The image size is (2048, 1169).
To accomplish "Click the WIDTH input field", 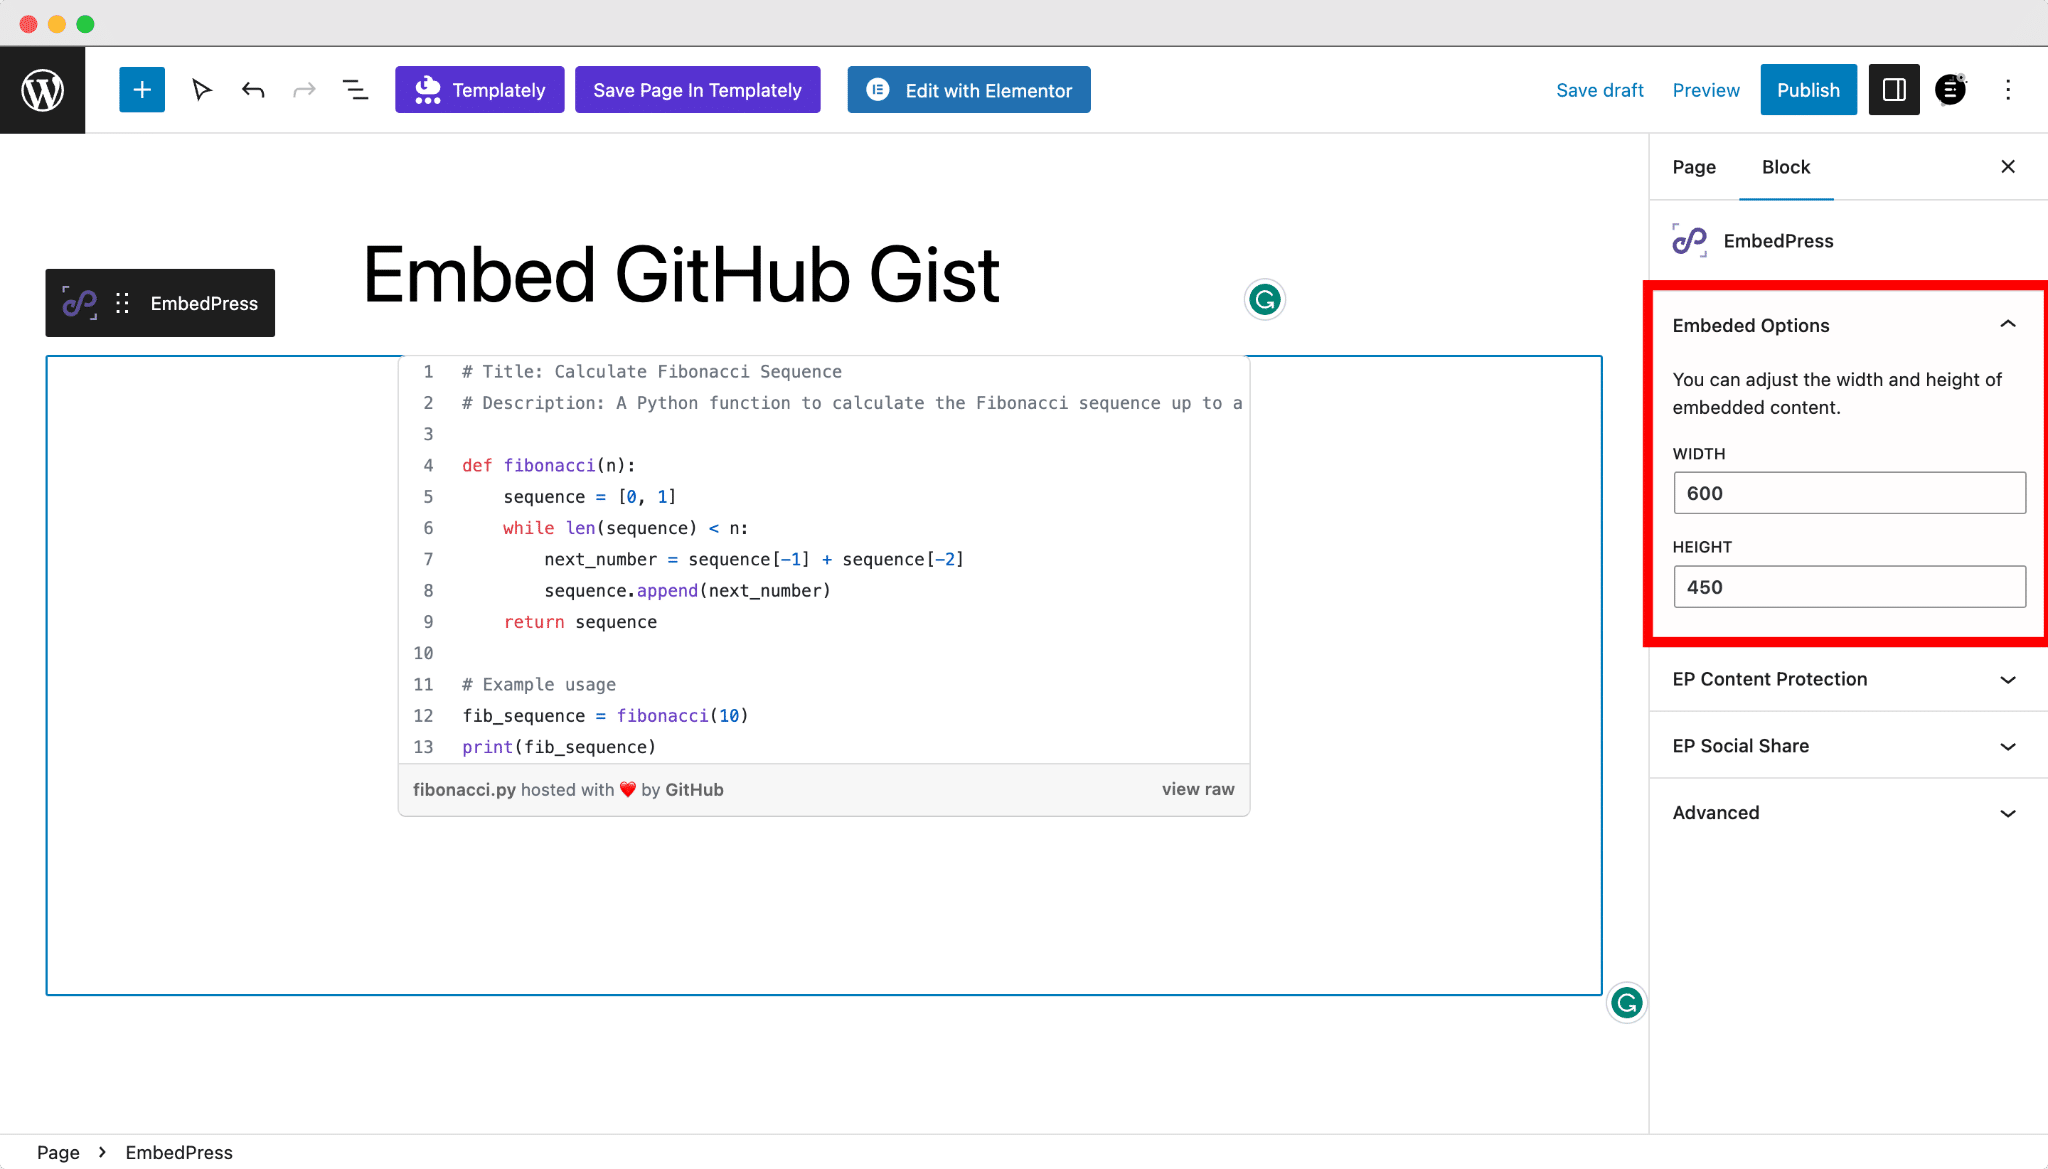I will pos(1849,493).
